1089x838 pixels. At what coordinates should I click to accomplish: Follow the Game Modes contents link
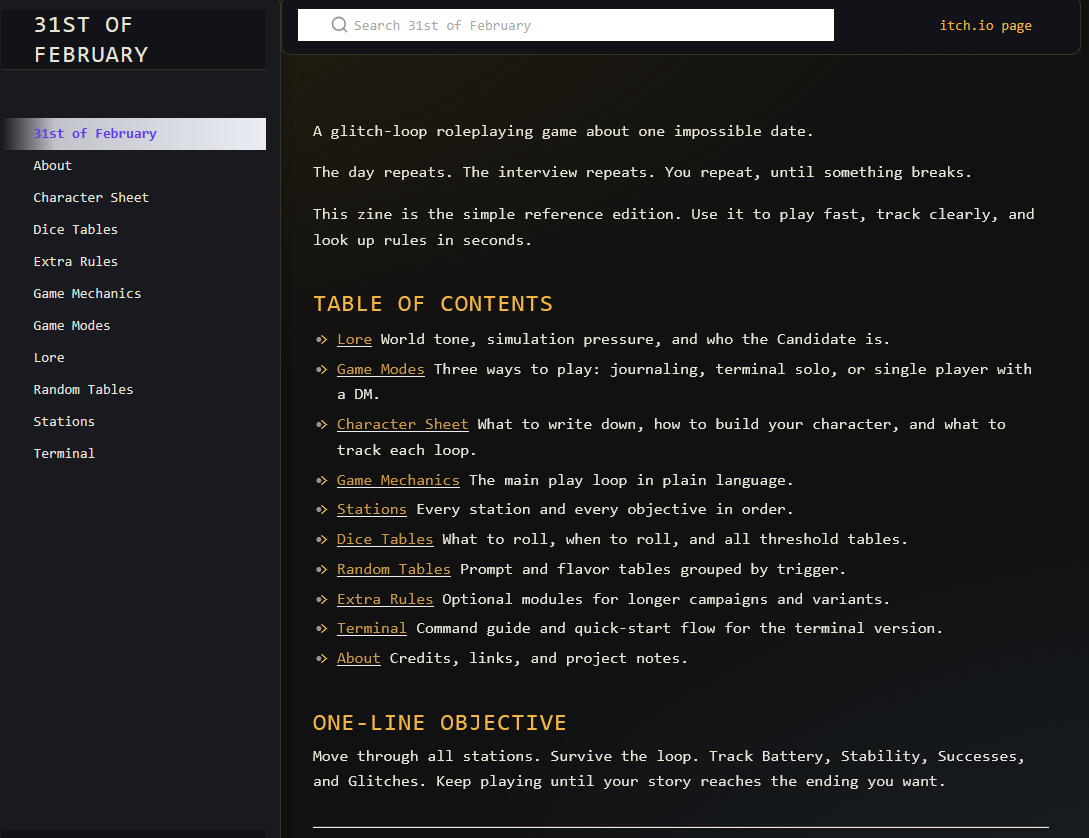click(x=381, y=369)
